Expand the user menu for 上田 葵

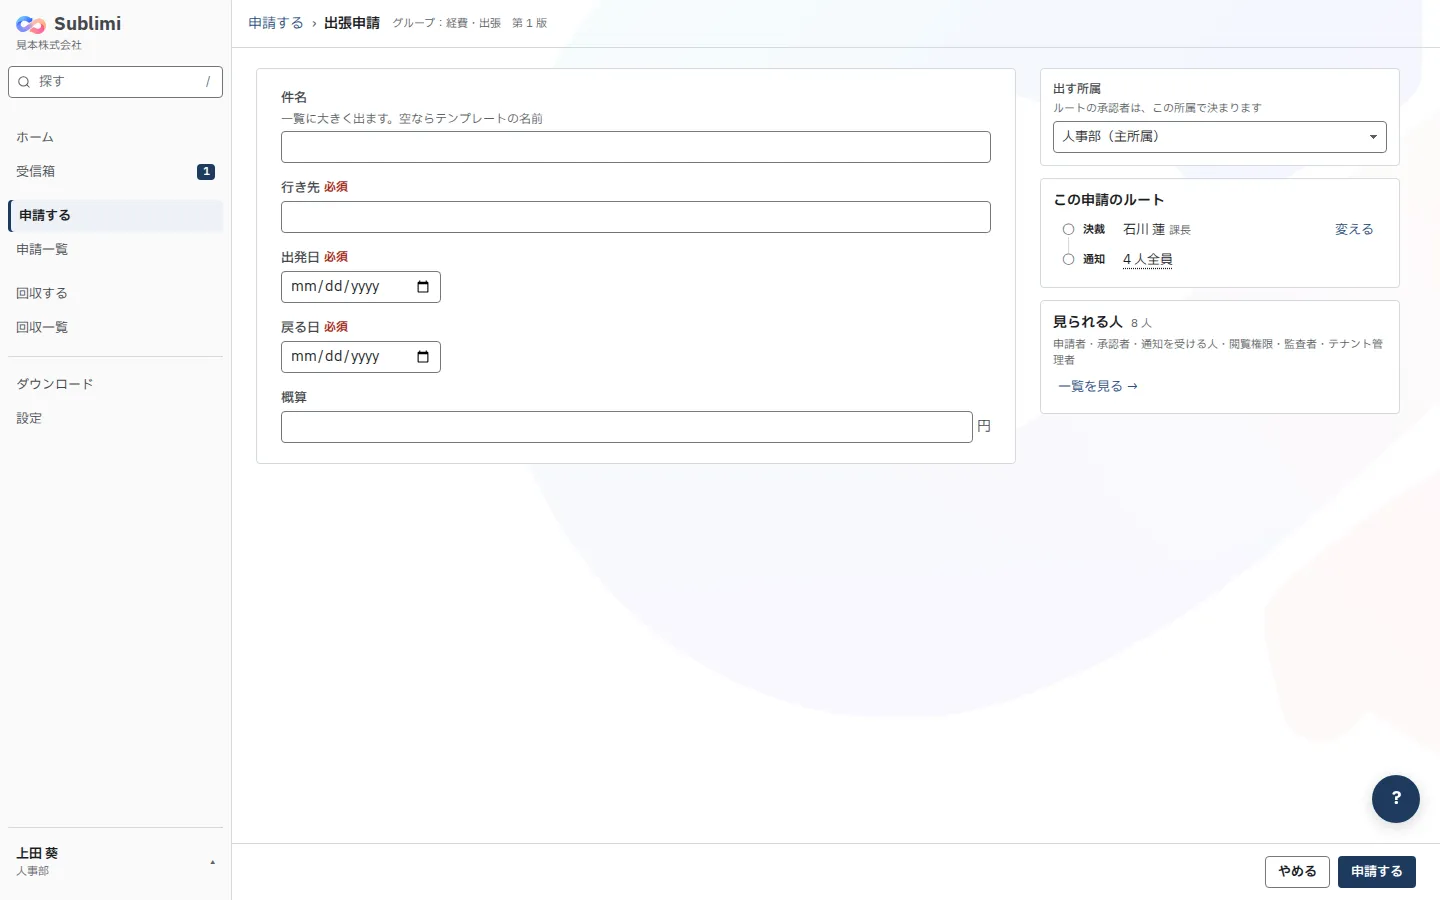click(115, 861)
